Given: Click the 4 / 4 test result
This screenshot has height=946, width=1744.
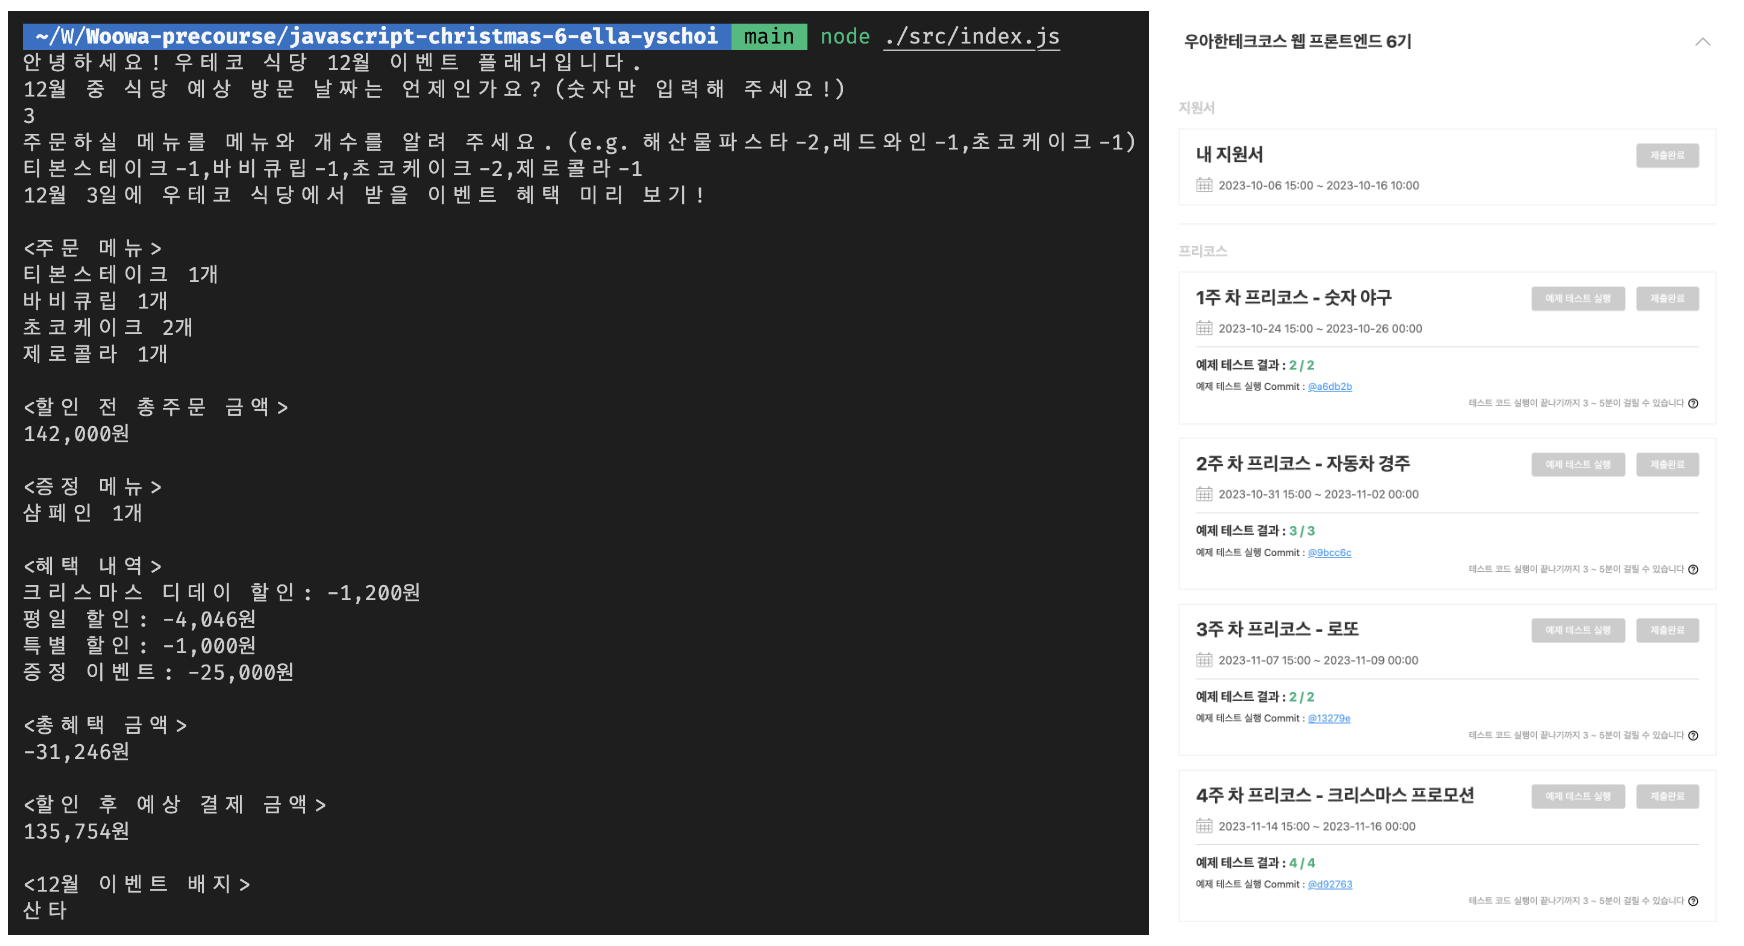Looking at the screenshot, I should pos(1302,864).
